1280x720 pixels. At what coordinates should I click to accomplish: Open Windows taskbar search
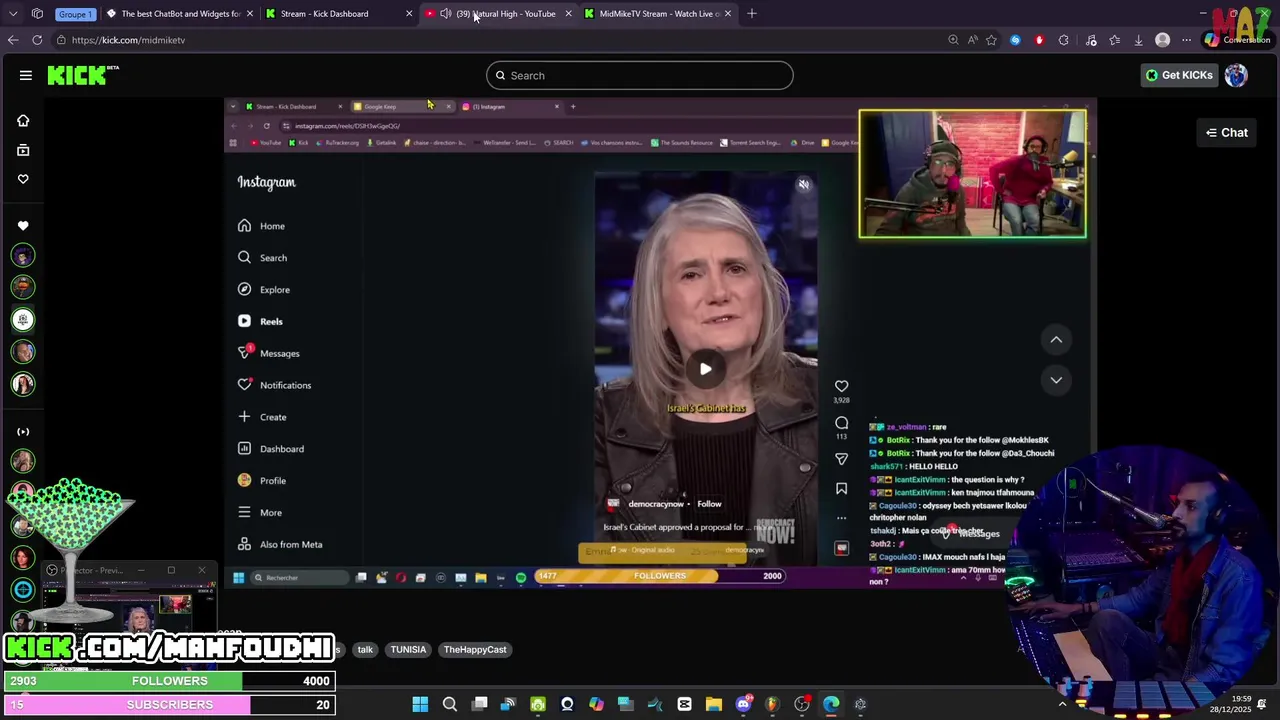[x=450, y=704]
